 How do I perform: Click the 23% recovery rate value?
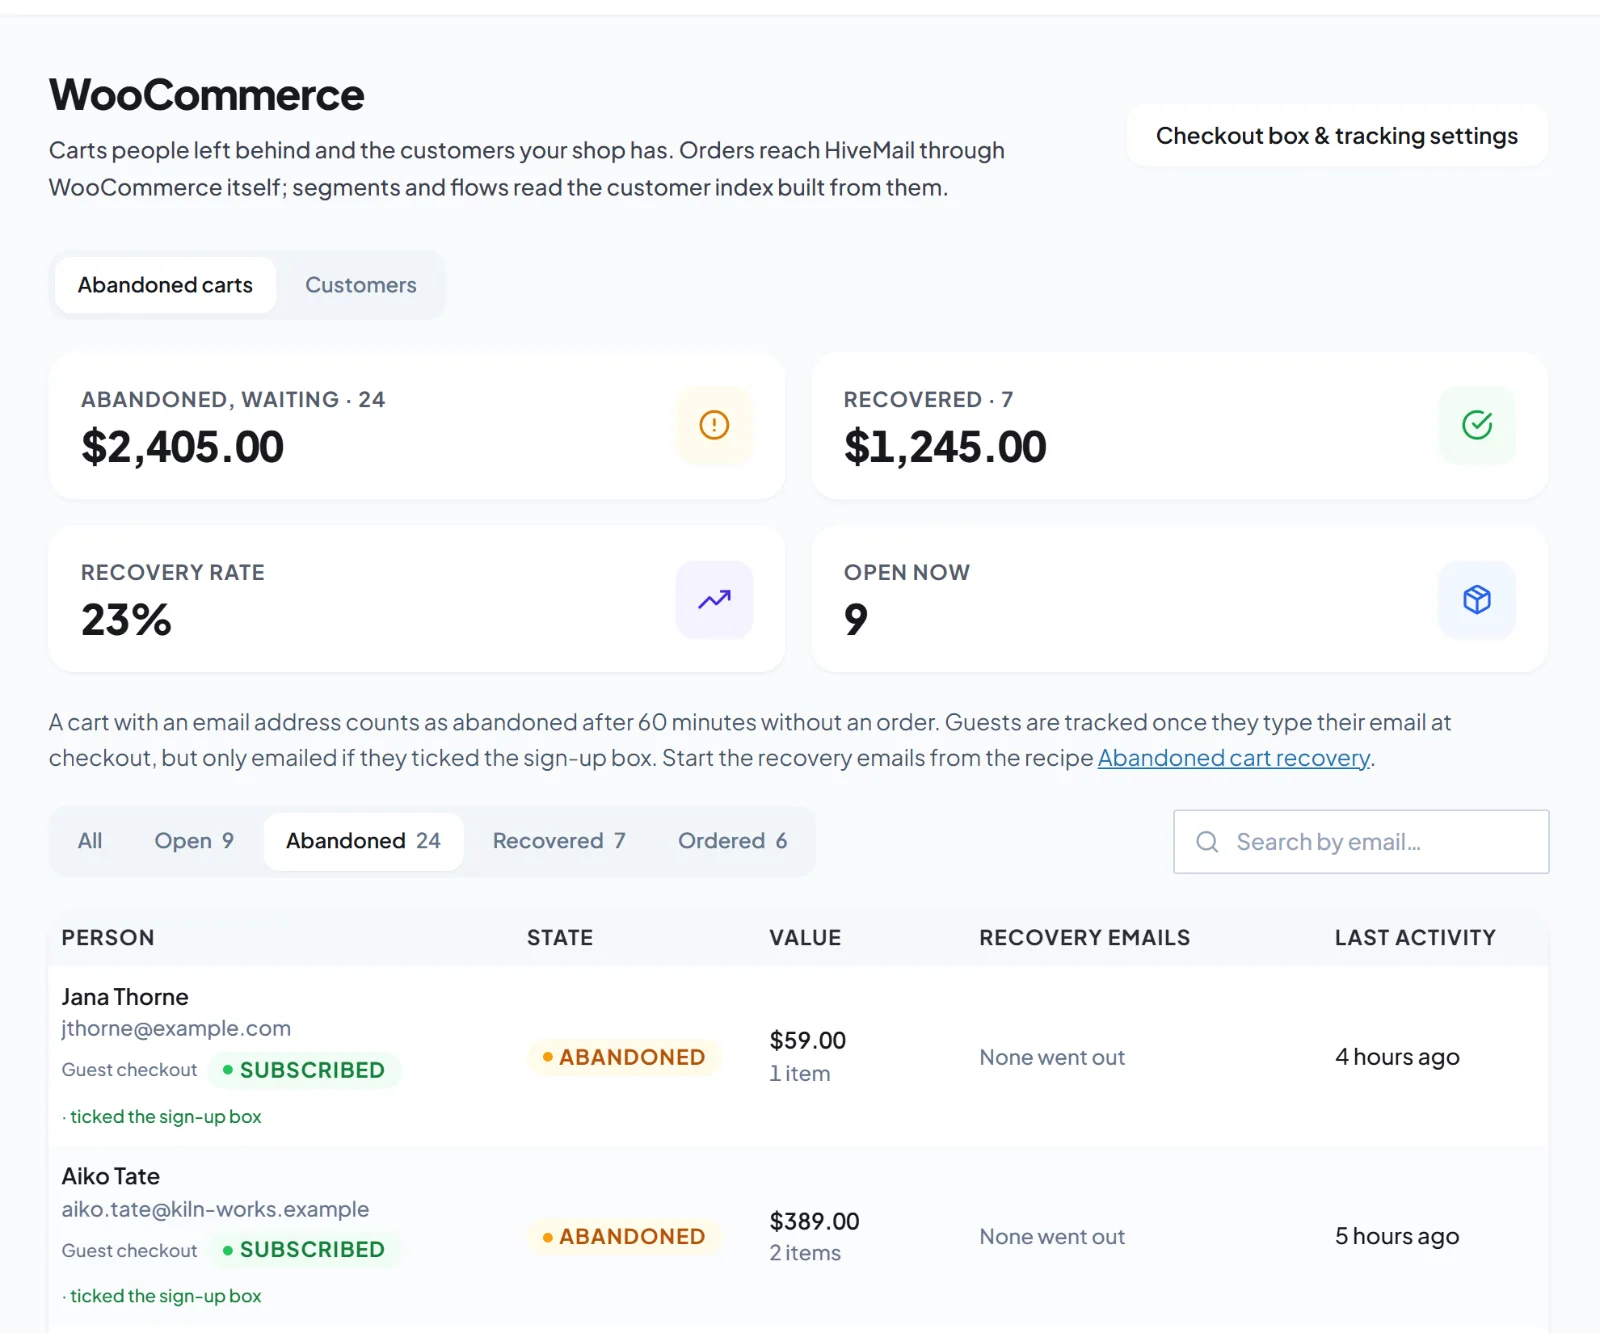(x=126, y=620)
